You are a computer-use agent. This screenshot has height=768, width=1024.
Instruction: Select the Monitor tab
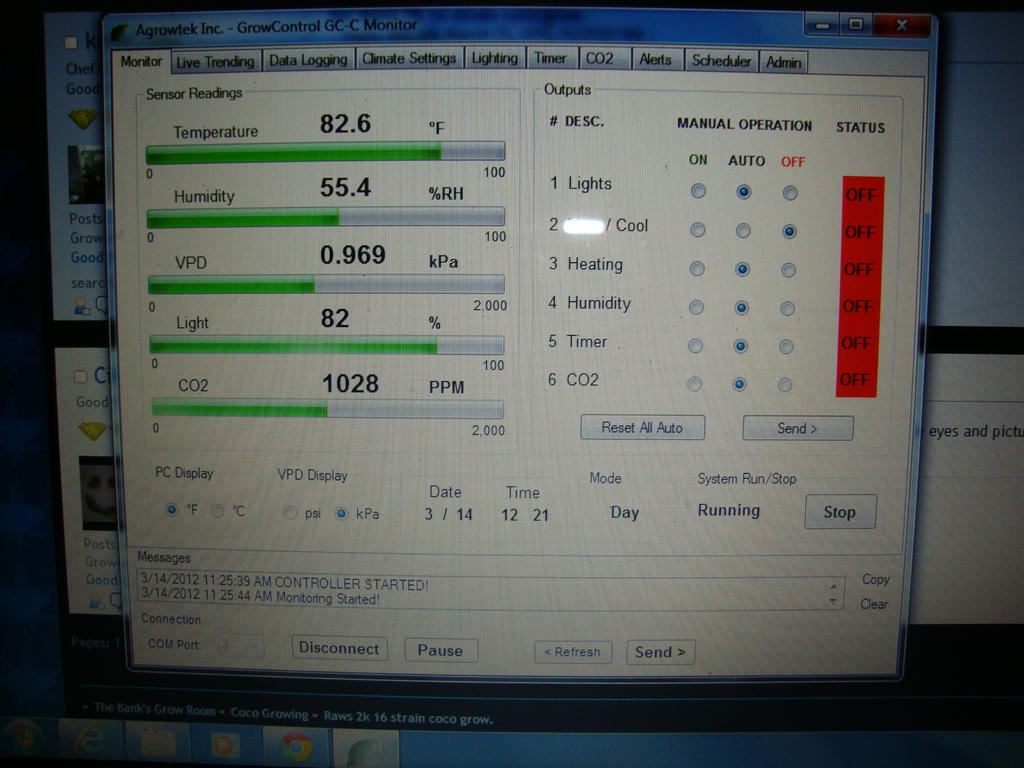141,61
